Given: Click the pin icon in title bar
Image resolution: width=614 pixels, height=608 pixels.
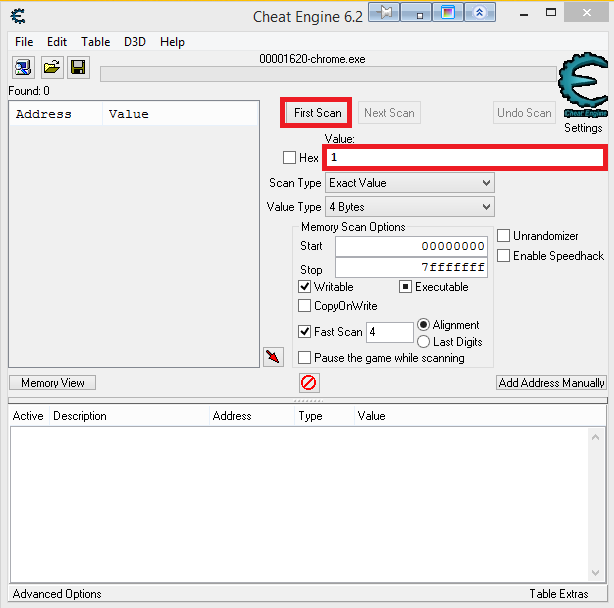Looking at the screenshot, I should (x=384, y=13).
